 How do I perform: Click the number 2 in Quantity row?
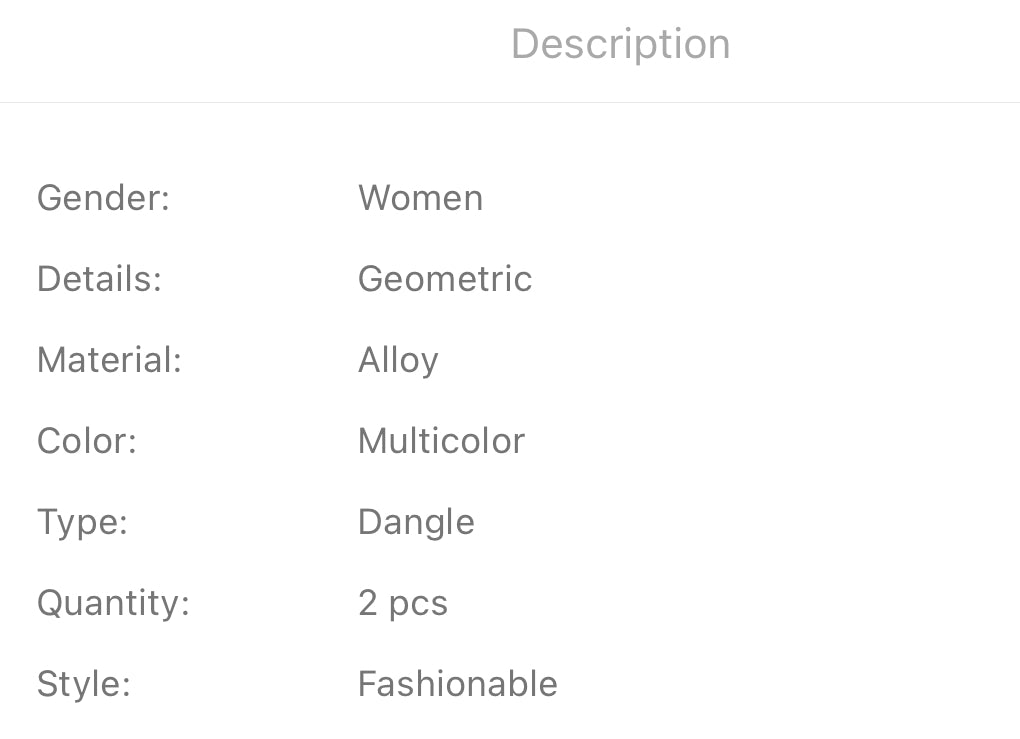367,603
